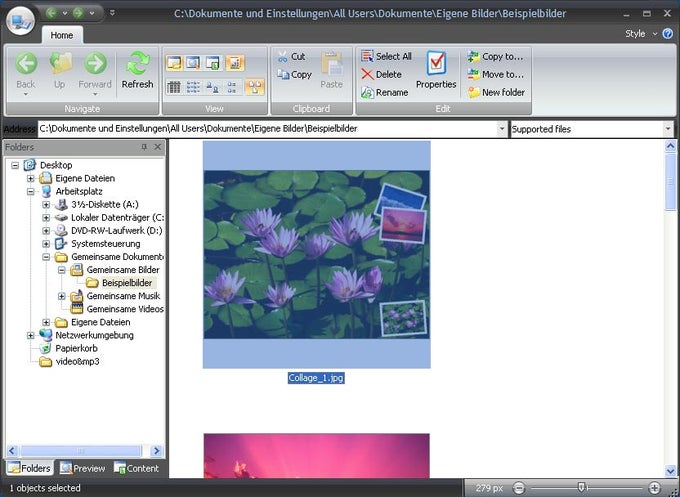This screenshot has width=680, height=497.
Task: Open dropdown arrow under Forward button
Action: (x=95, y=94)
